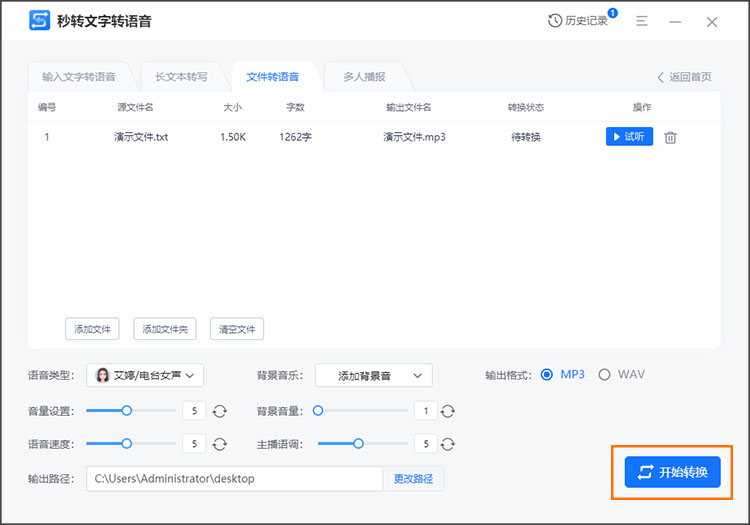
Task: Reset 背景音量 with its refresh icon
Action: click(x=448, y=411)
